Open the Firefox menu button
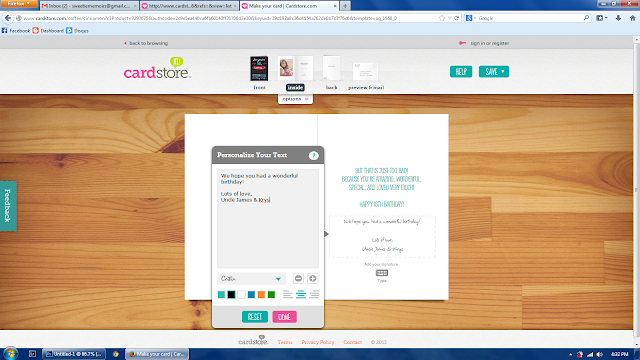Image resolution: width=640 pixels, height=360 pixels. click(x=18, y=4)
